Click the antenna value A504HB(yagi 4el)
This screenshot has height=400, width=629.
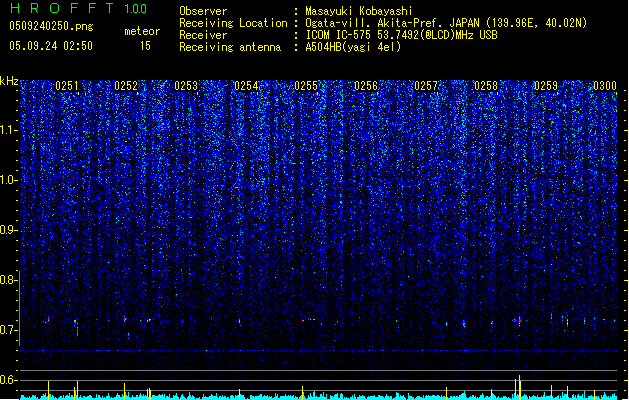(353, 47)
